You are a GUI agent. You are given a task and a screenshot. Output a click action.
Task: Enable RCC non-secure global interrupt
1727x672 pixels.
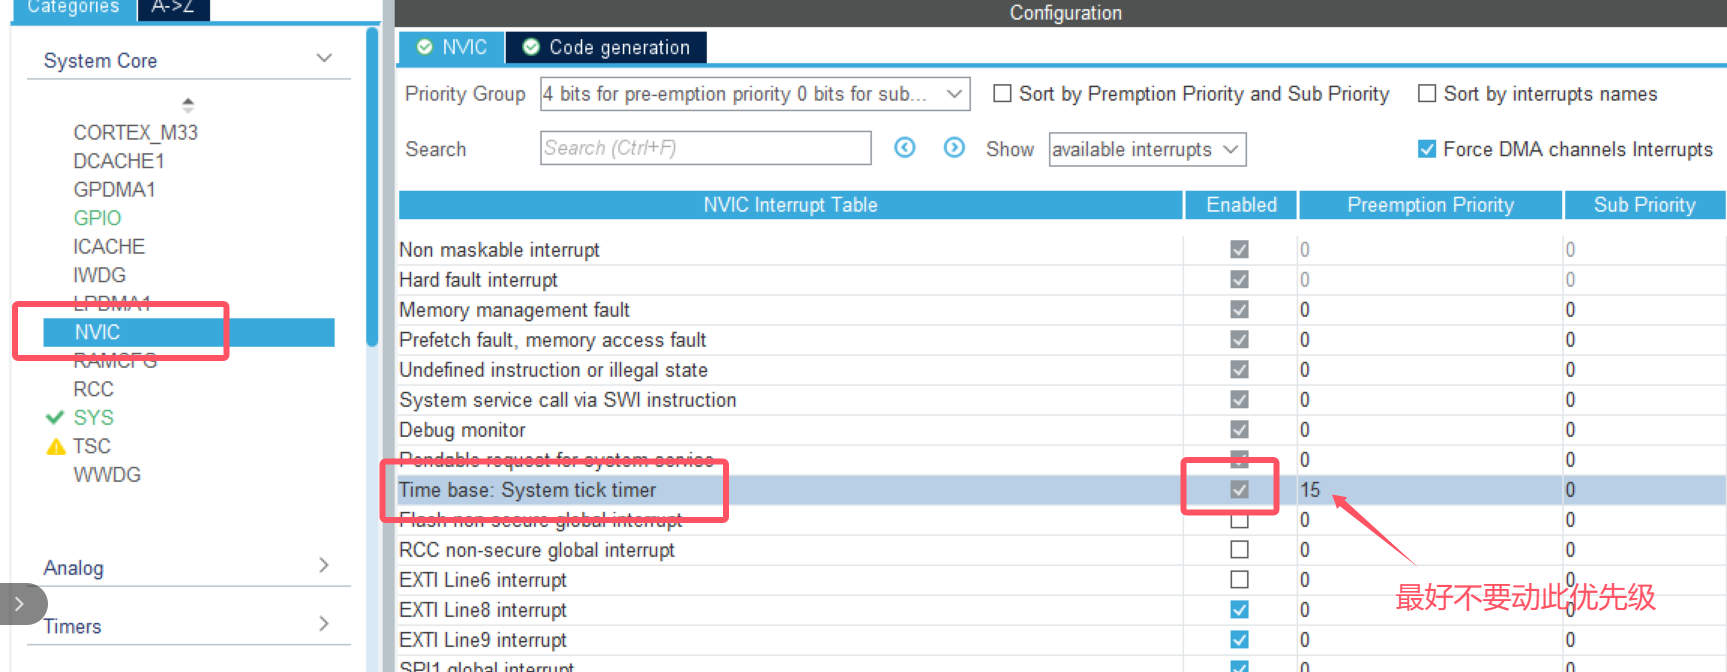(x=1239, y=549)
